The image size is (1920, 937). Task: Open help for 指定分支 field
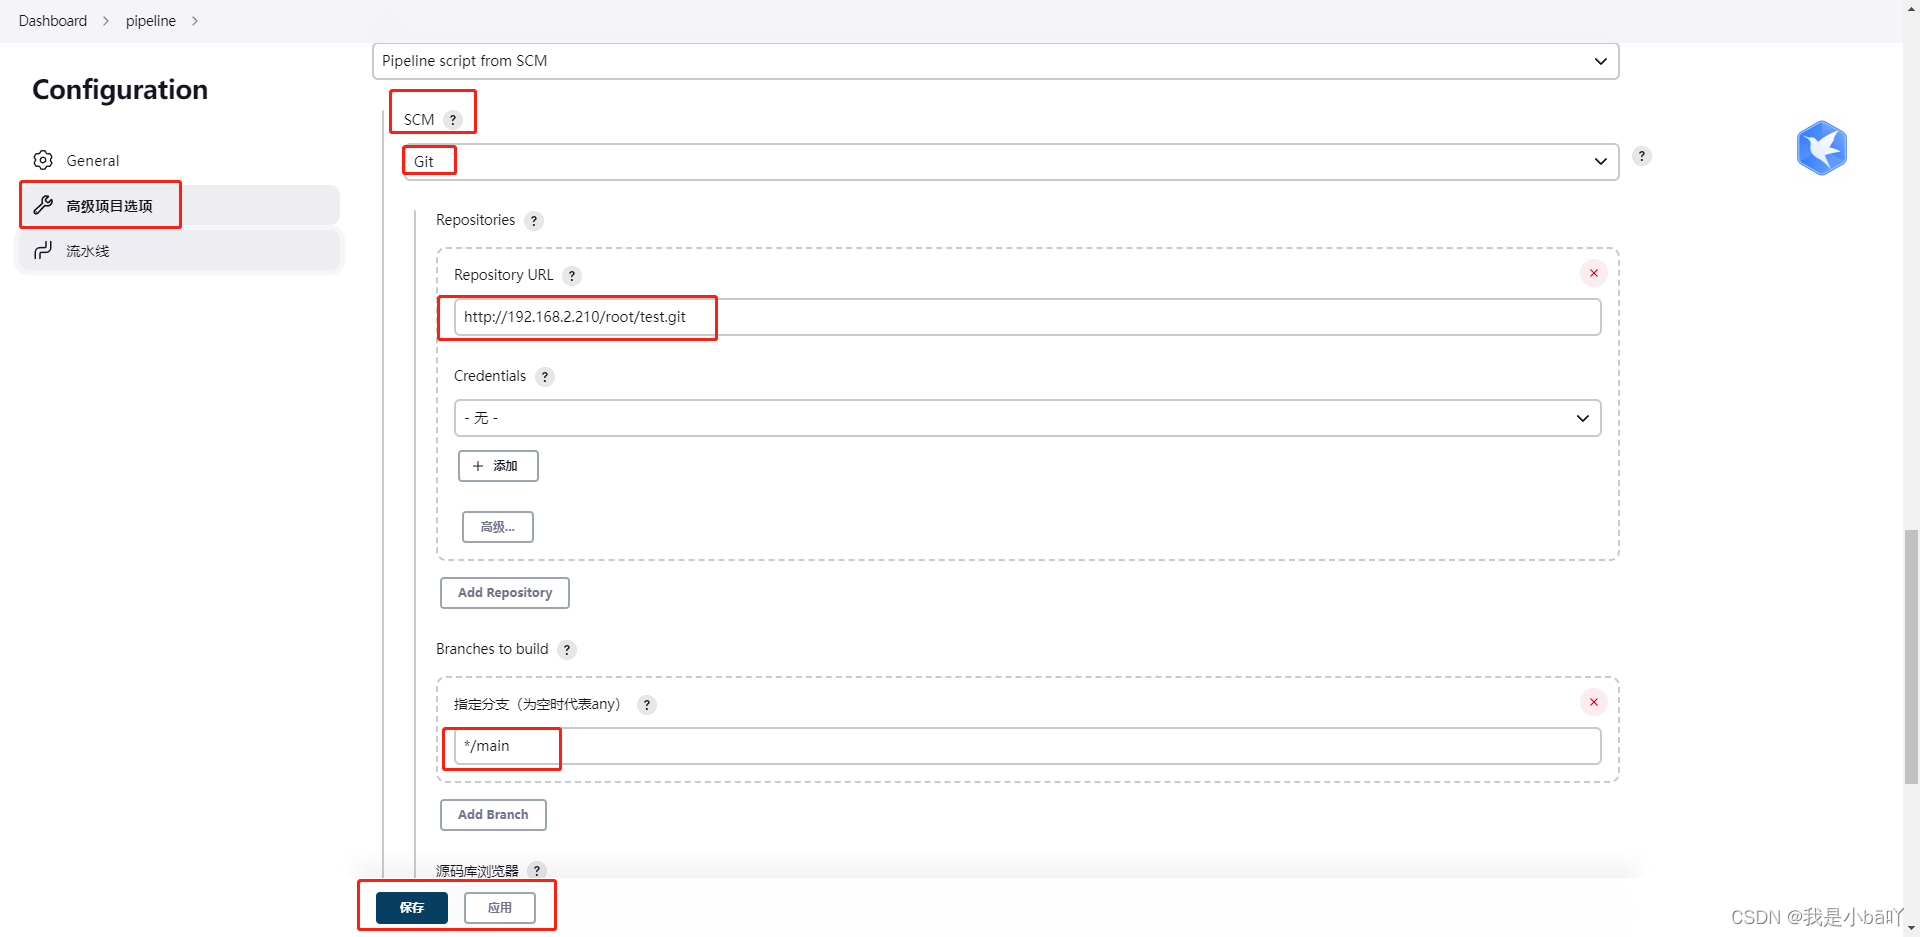(647, 705)
